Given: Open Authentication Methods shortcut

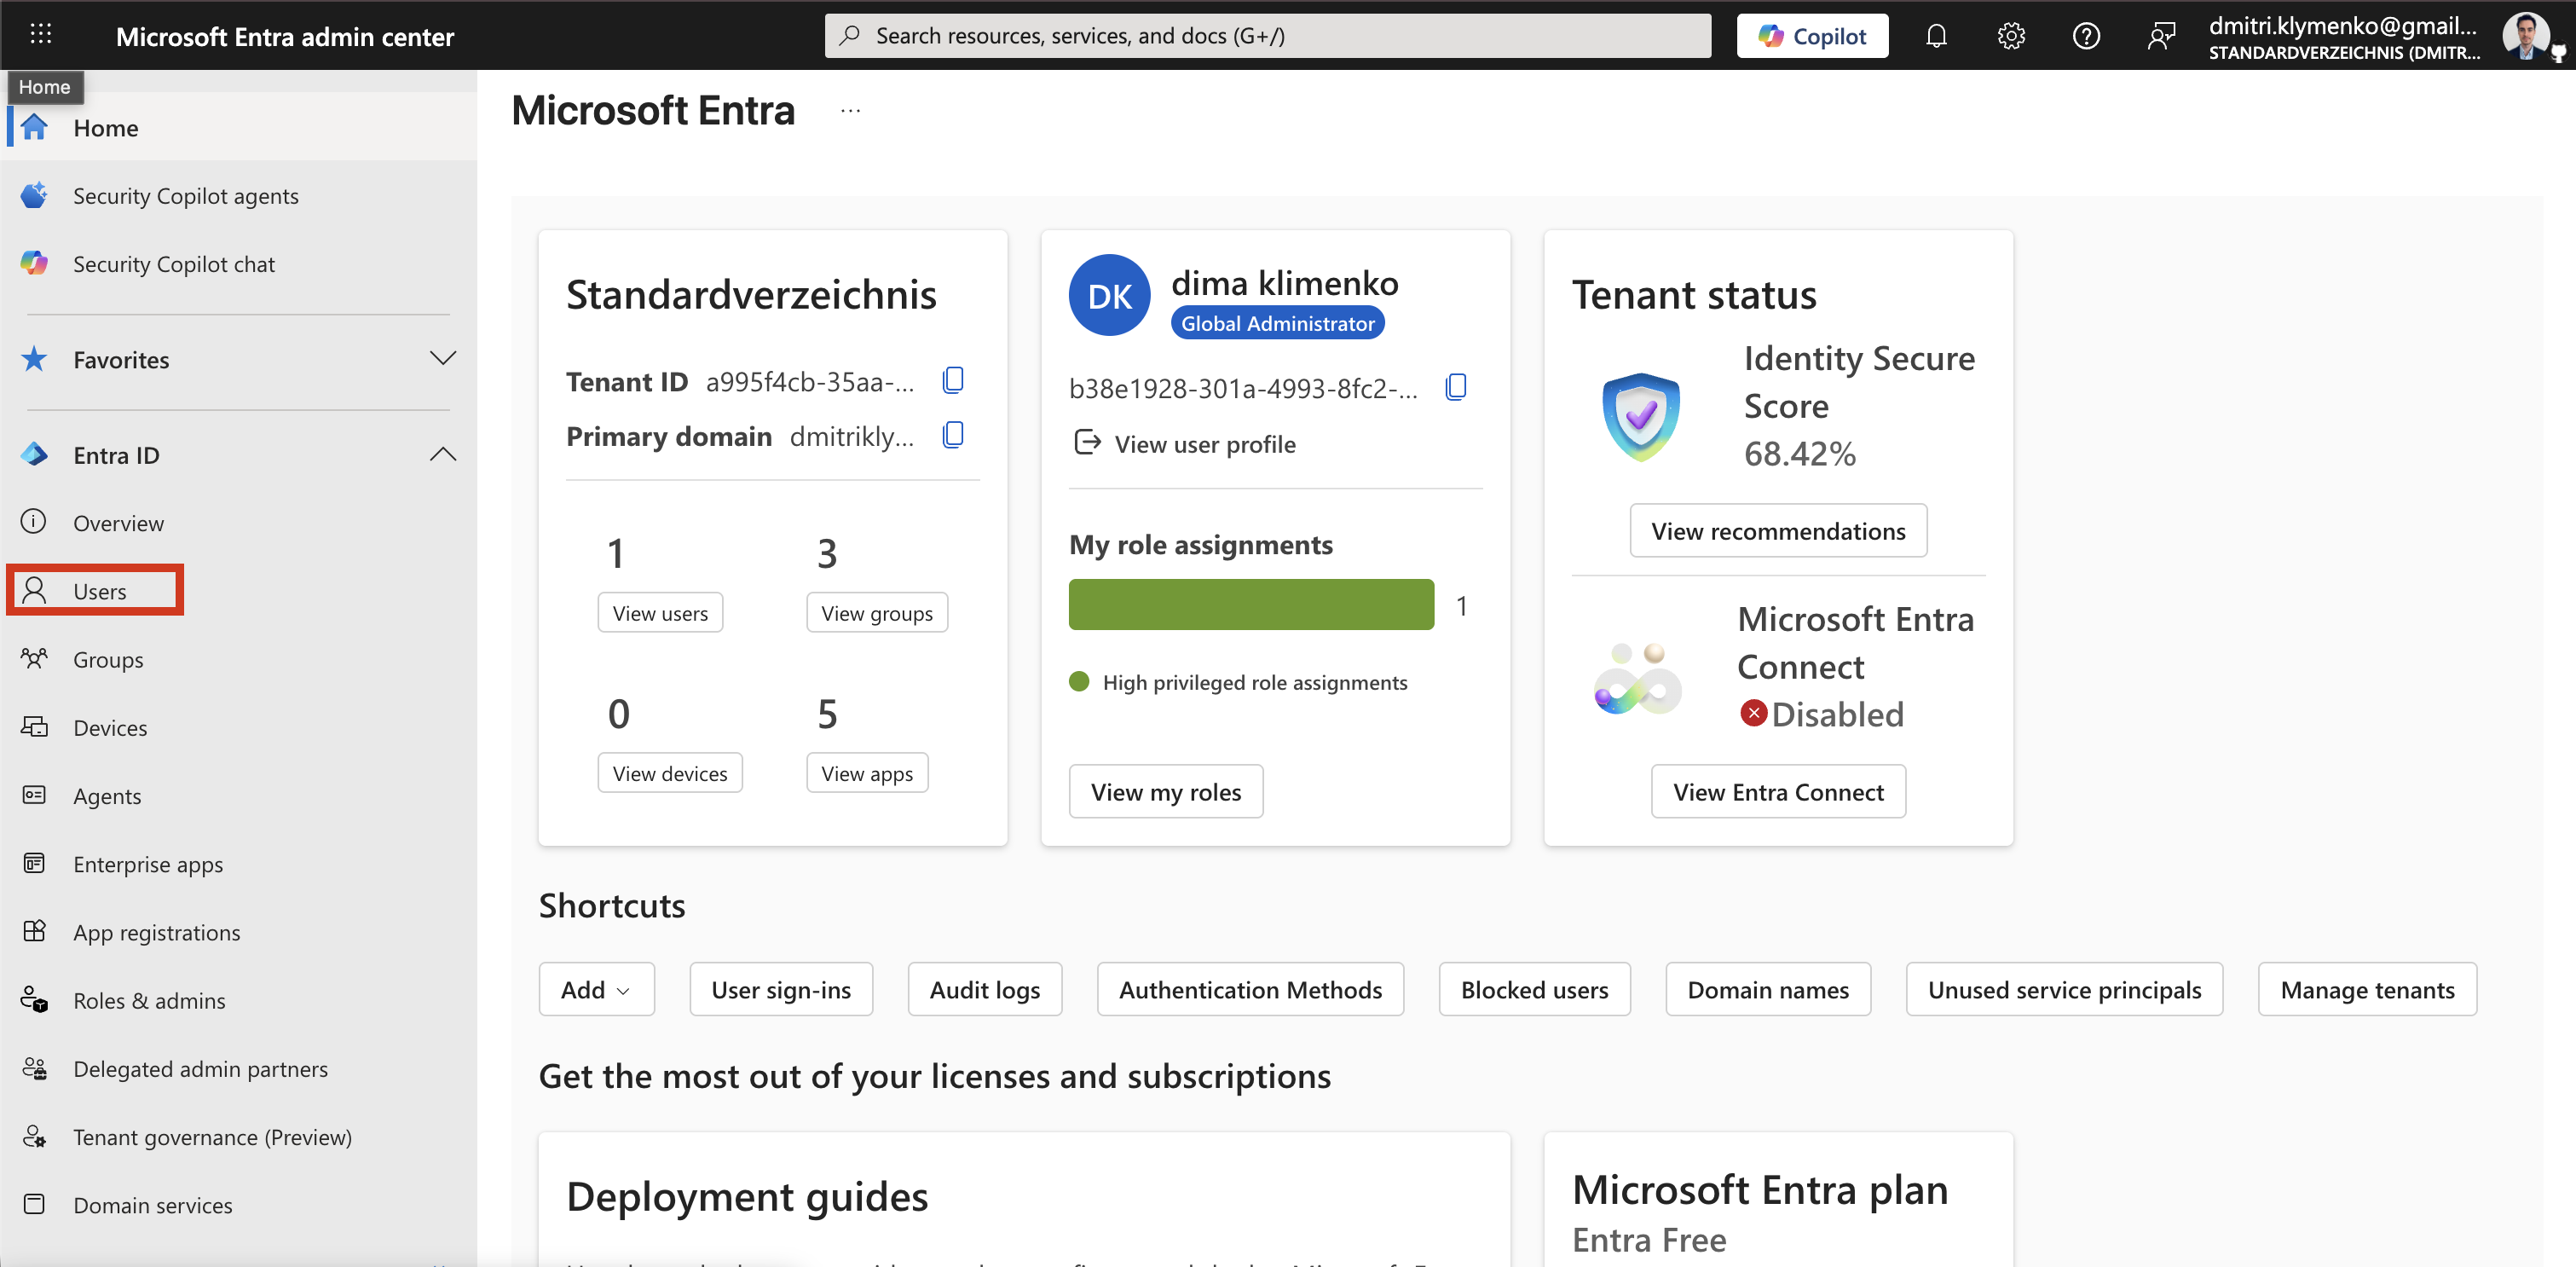Looking at the screenshot, I should click(x=1250, y=990).
